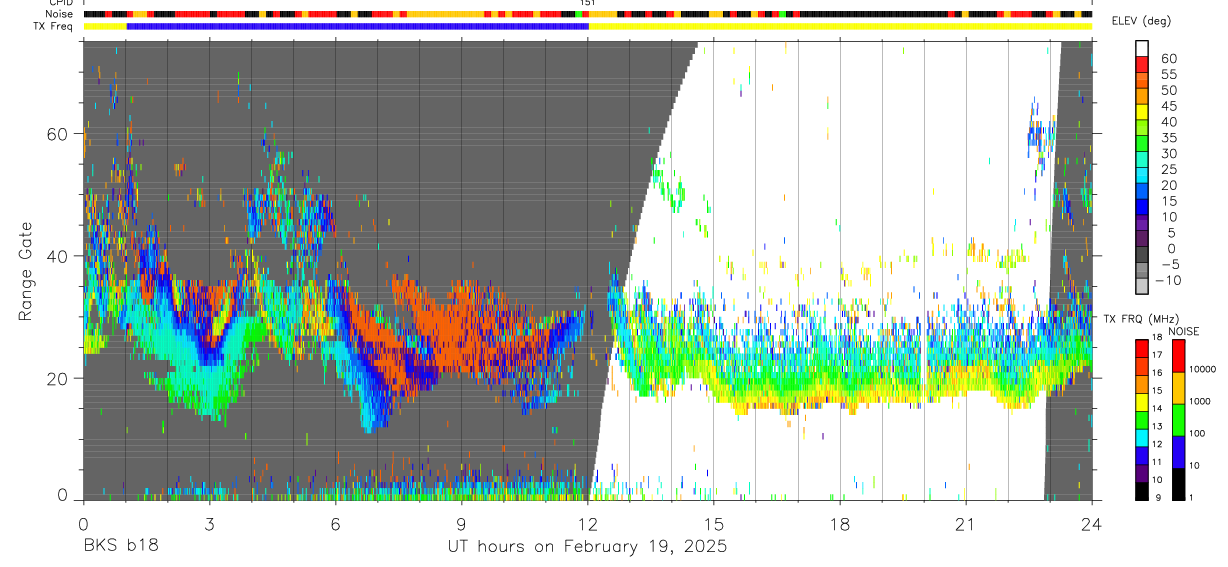Viewport: 1228px width, 567px height.
Task: Click TX FRQ bar segment between 9 and 10
Action: click(1142, 491)
